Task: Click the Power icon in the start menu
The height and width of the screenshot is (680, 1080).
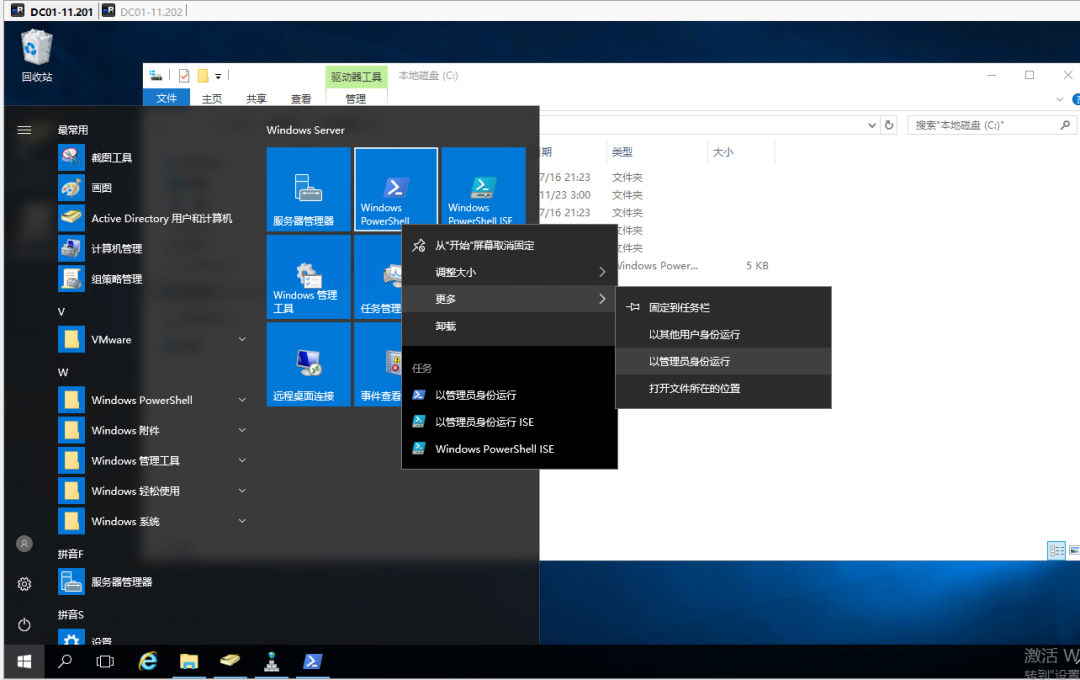Action: coord(24,625)
